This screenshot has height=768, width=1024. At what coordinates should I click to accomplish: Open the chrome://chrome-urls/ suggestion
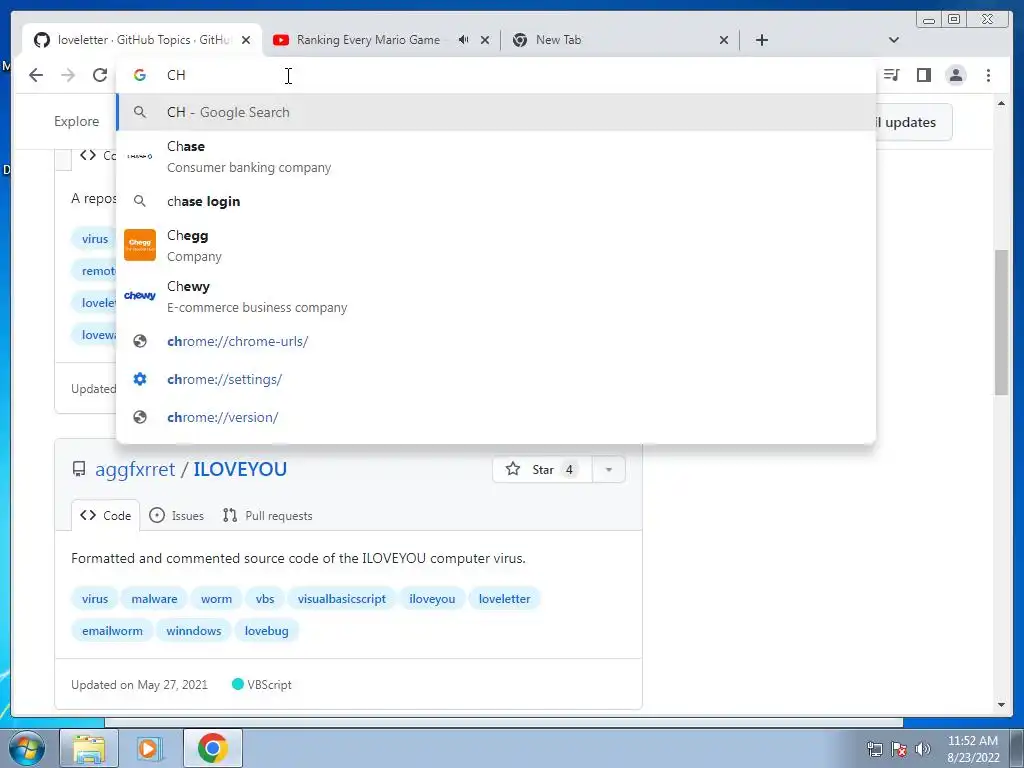[496, 342]
